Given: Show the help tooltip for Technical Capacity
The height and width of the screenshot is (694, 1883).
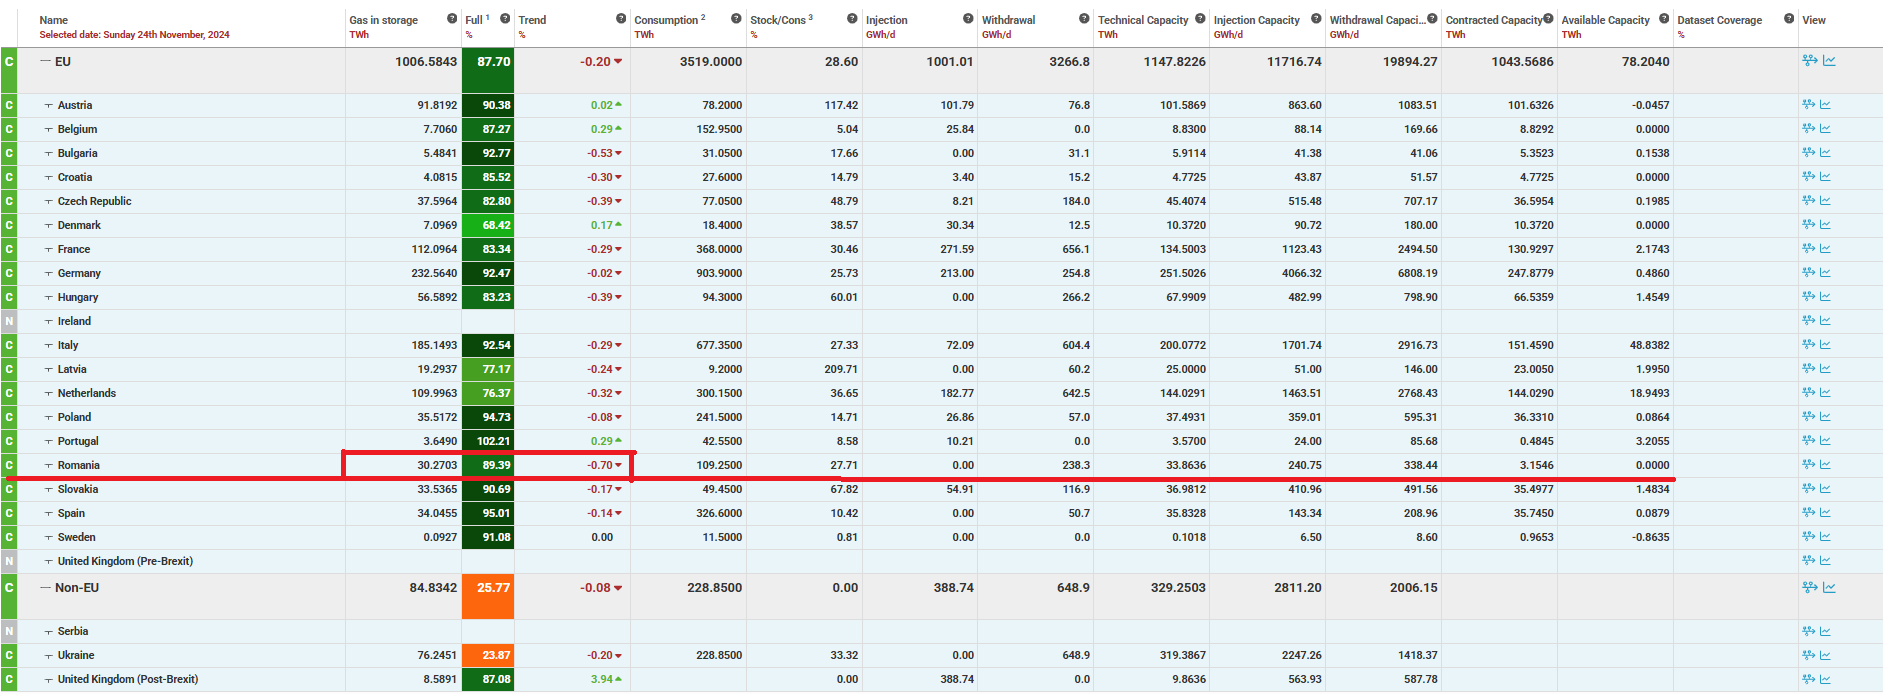Looking at the screenshot, I should (1200, 19).
